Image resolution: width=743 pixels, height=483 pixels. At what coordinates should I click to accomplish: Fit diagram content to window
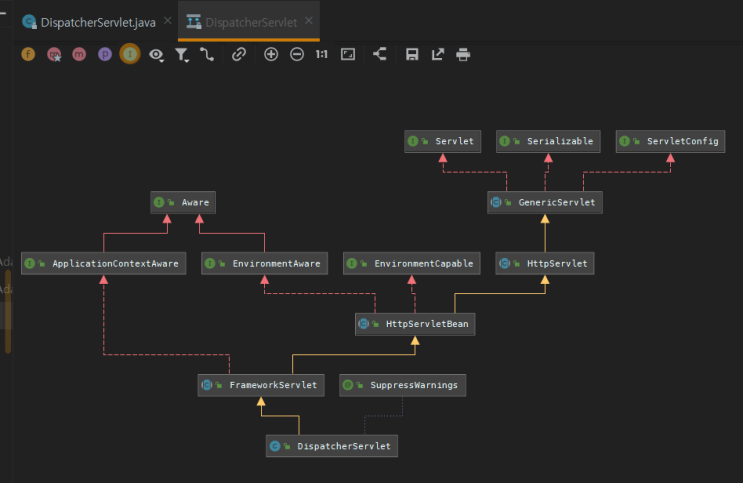coord(348,55)
